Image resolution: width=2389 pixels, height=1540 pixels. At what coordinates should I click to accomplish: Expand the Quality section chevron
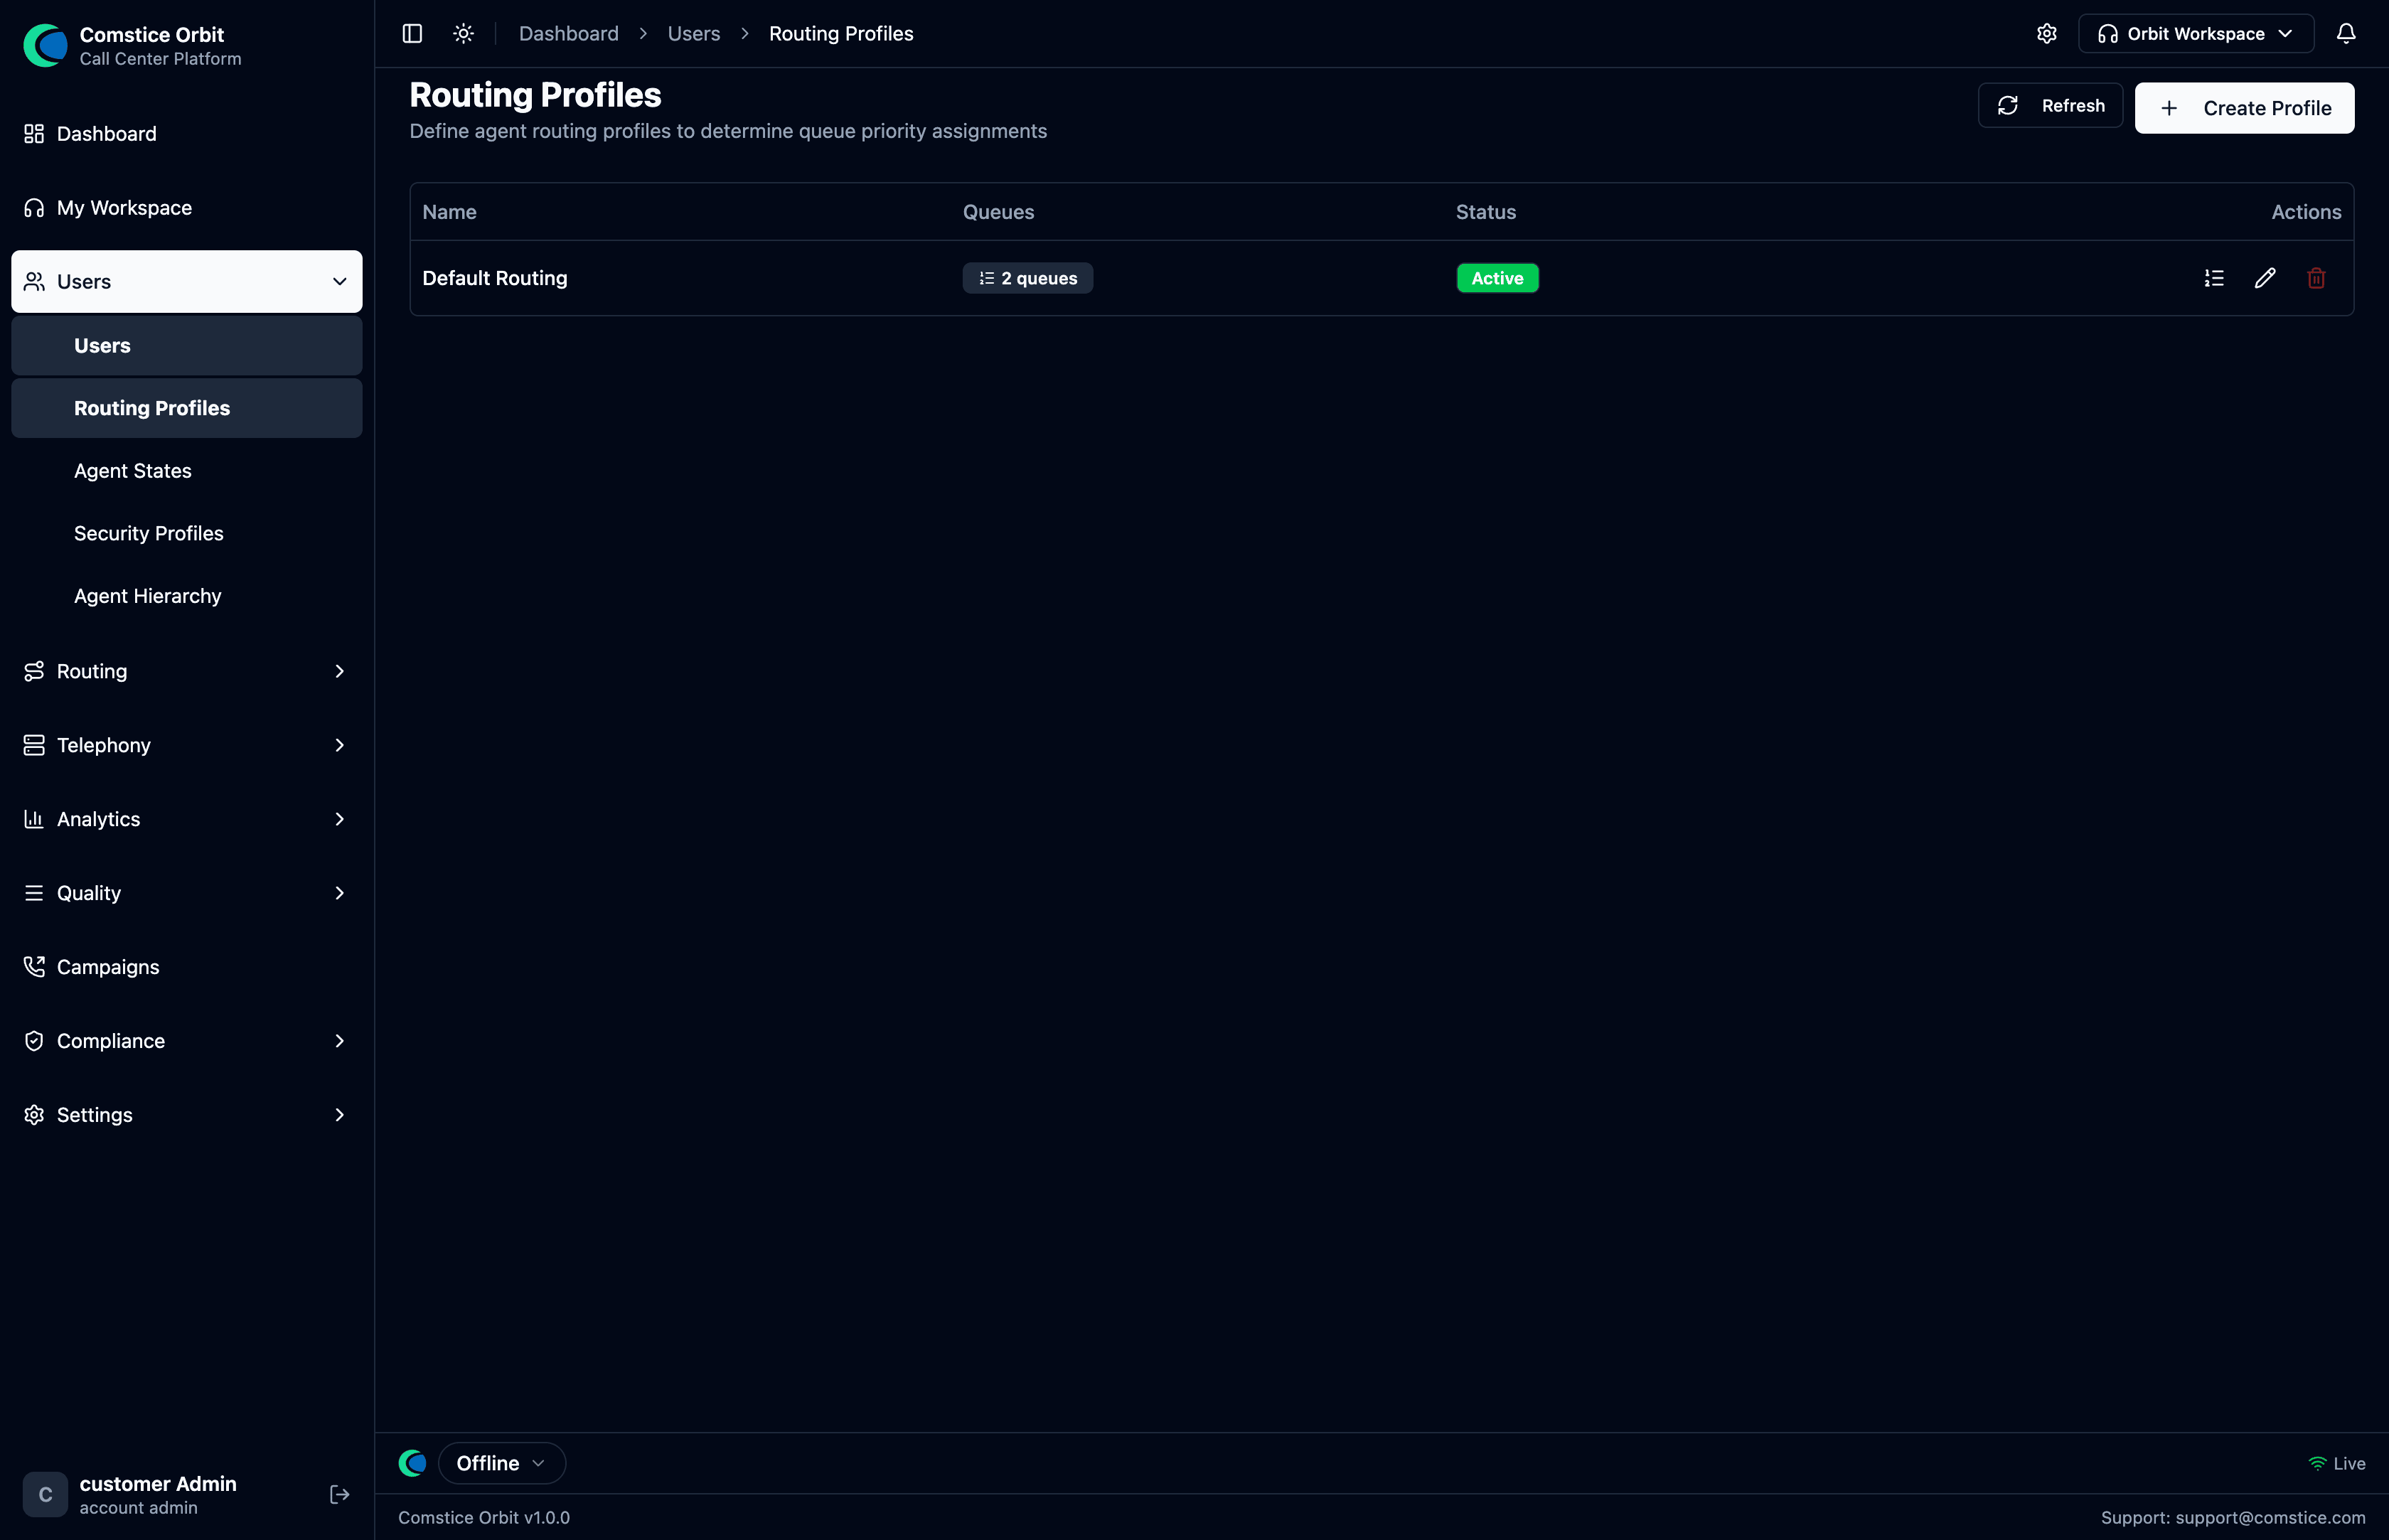[x=340, y=893]
